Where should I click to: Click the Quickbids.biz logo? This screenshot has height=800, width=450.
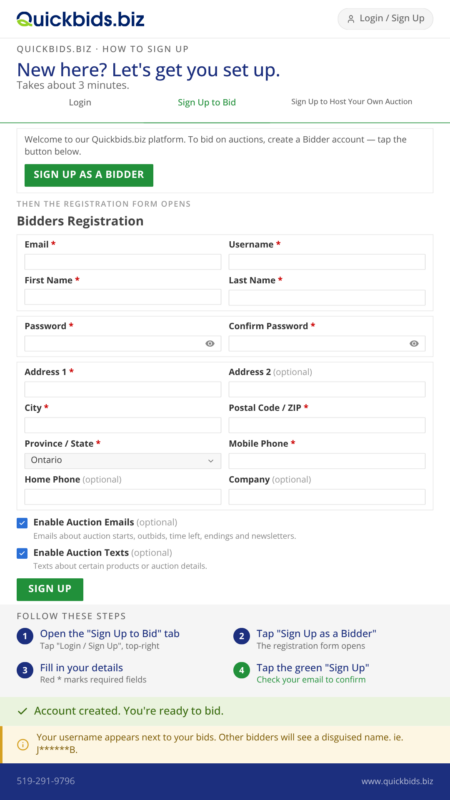[x=81, y=19]
